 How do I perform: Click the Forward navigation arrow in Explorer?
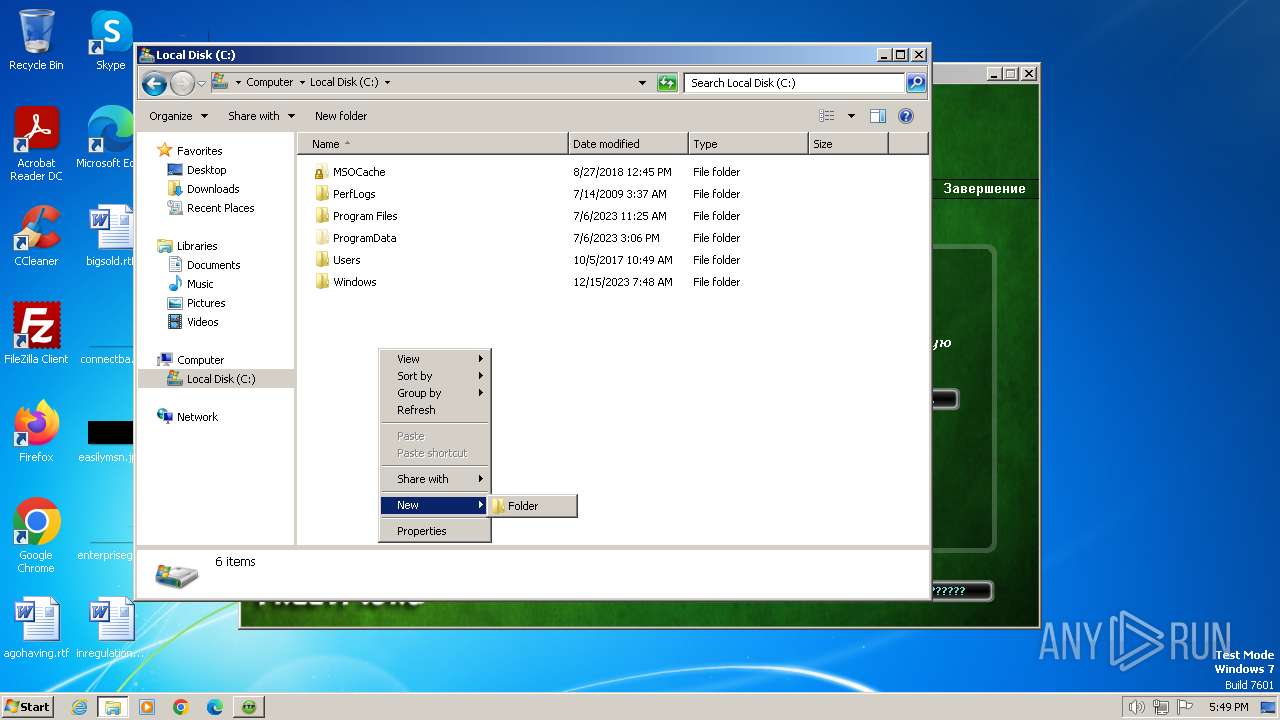click(x=182, y=83)
